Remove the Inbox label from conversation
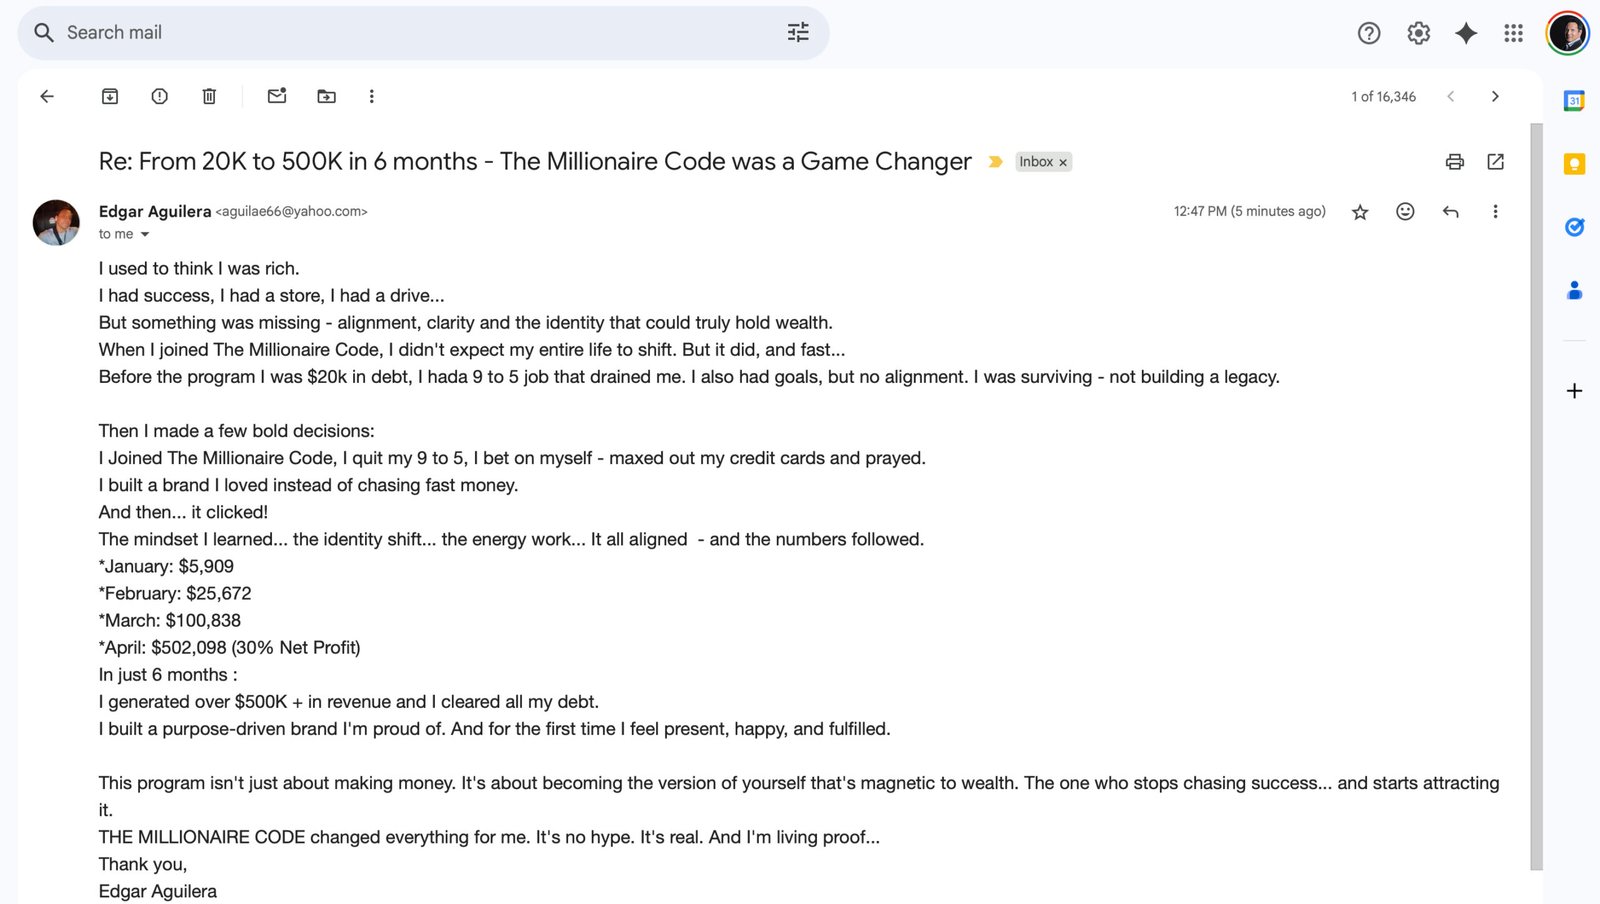Image resolution: width=1600 pixels, height=904 pixels. [x=1063, y=162]
